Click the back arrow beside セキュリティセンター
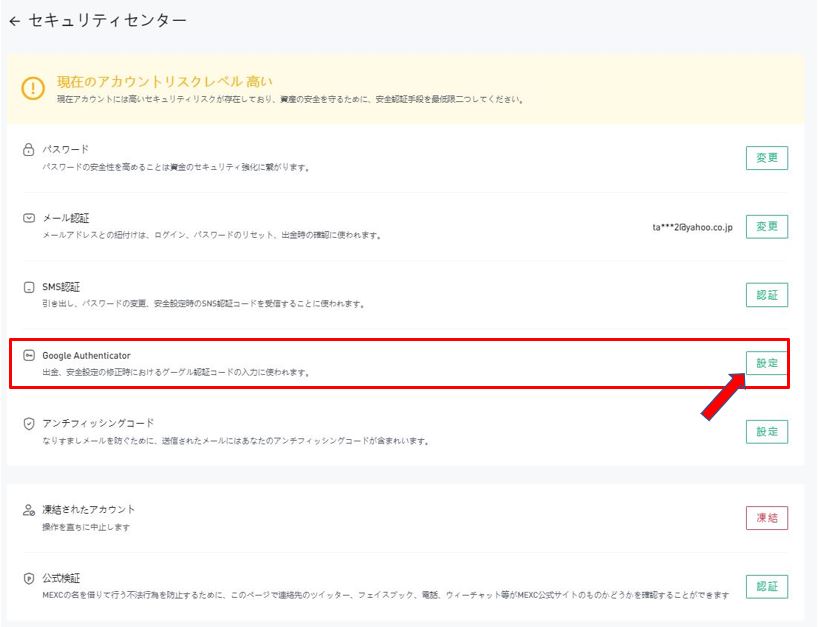This screenshot has height=627, width=819. tap(14, 21)
